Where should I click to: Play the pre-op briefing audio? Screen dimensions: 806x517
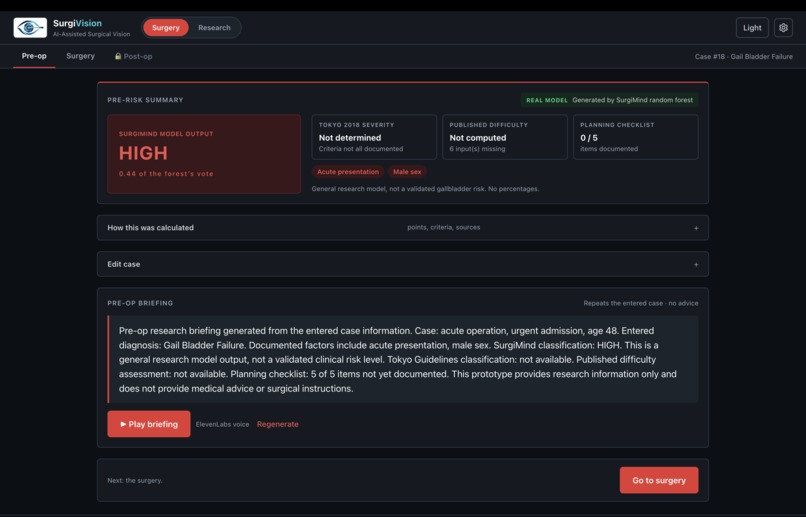(149, 424)
